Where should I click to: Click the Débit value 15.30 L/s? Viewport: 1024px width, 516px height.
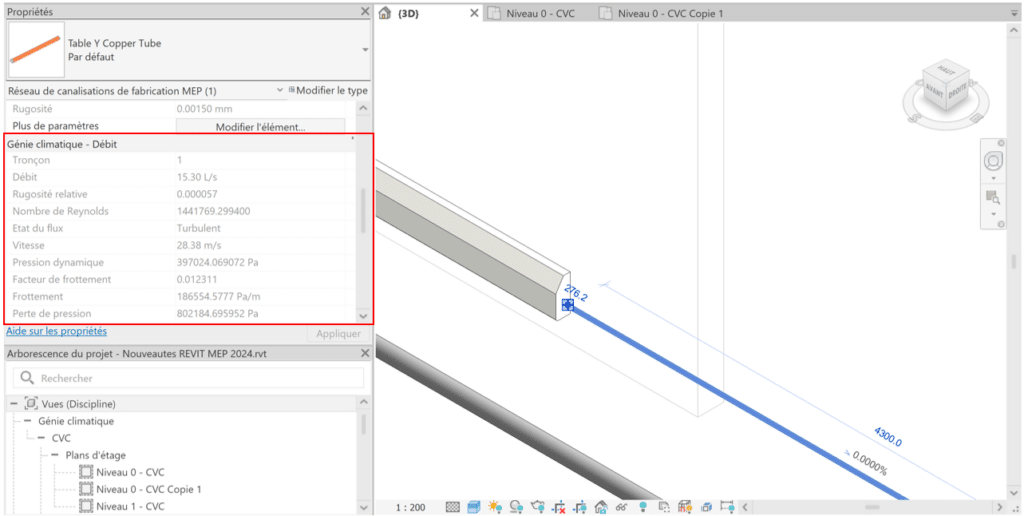coord(199,177)
